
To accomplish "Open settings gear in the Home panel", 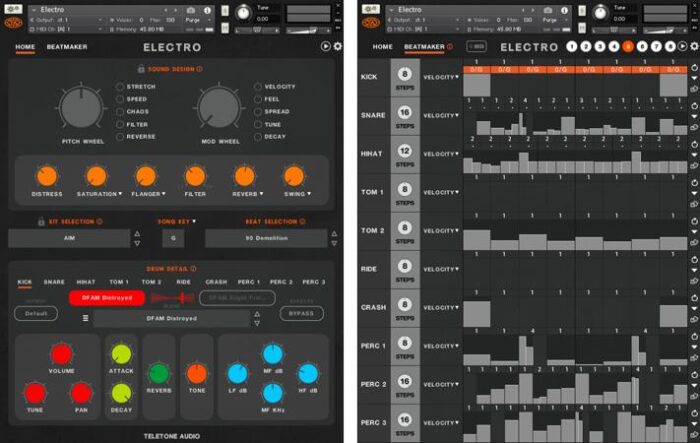I will coord(337,47).
